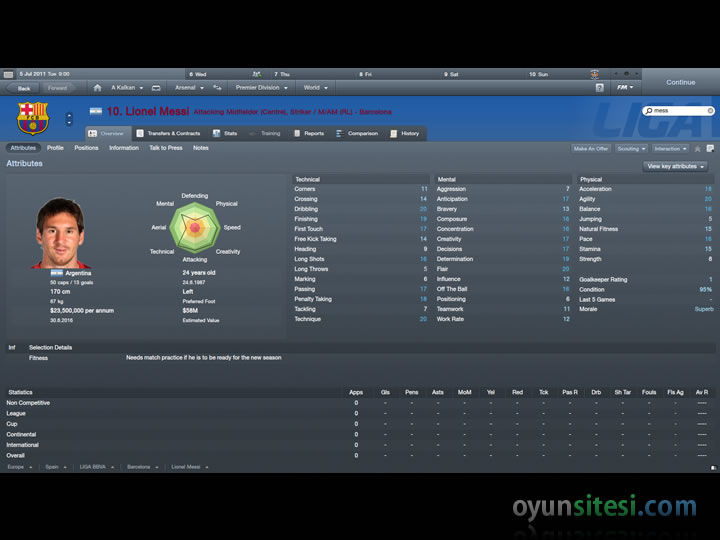Click the player cycle up/down stepper
This screenshot has height=540, width=720.
click(x=69, y=119)
